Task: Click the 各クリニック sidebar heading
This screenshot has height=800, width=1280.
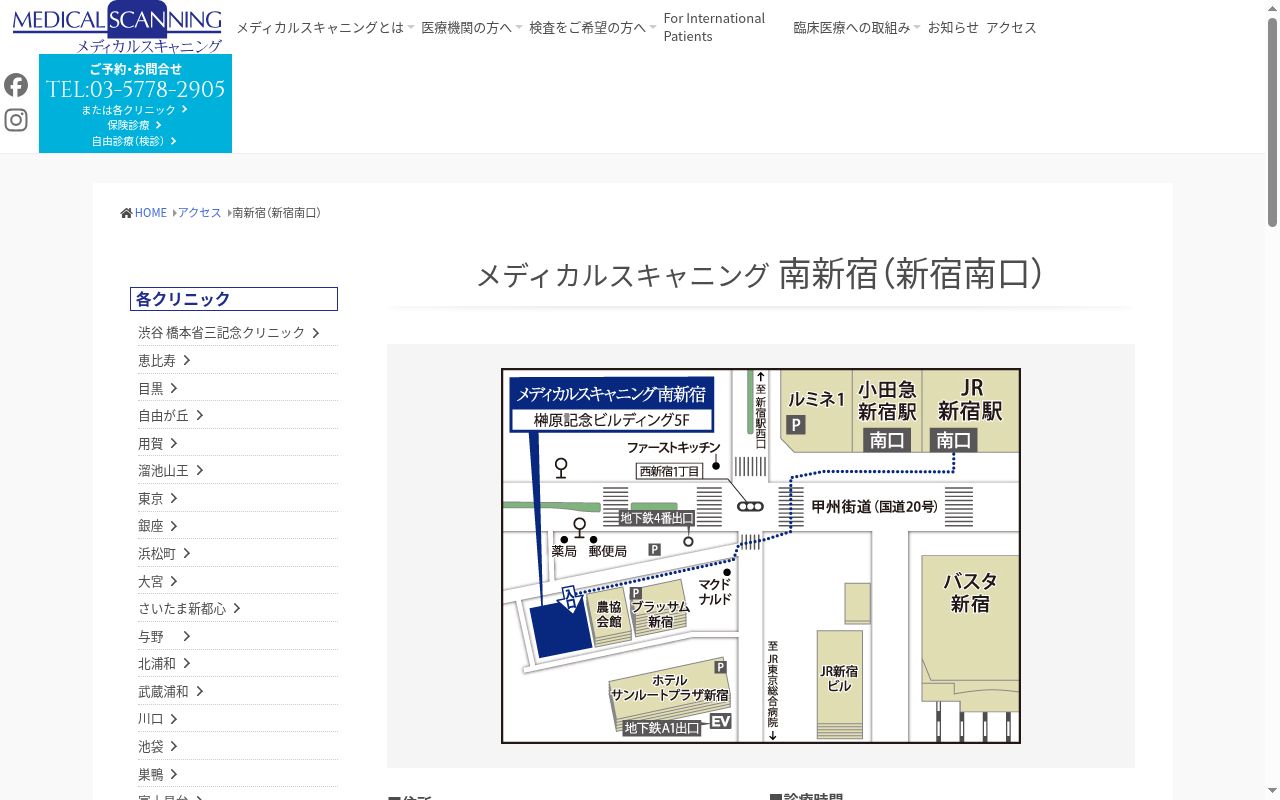Action: click(234, 299)
